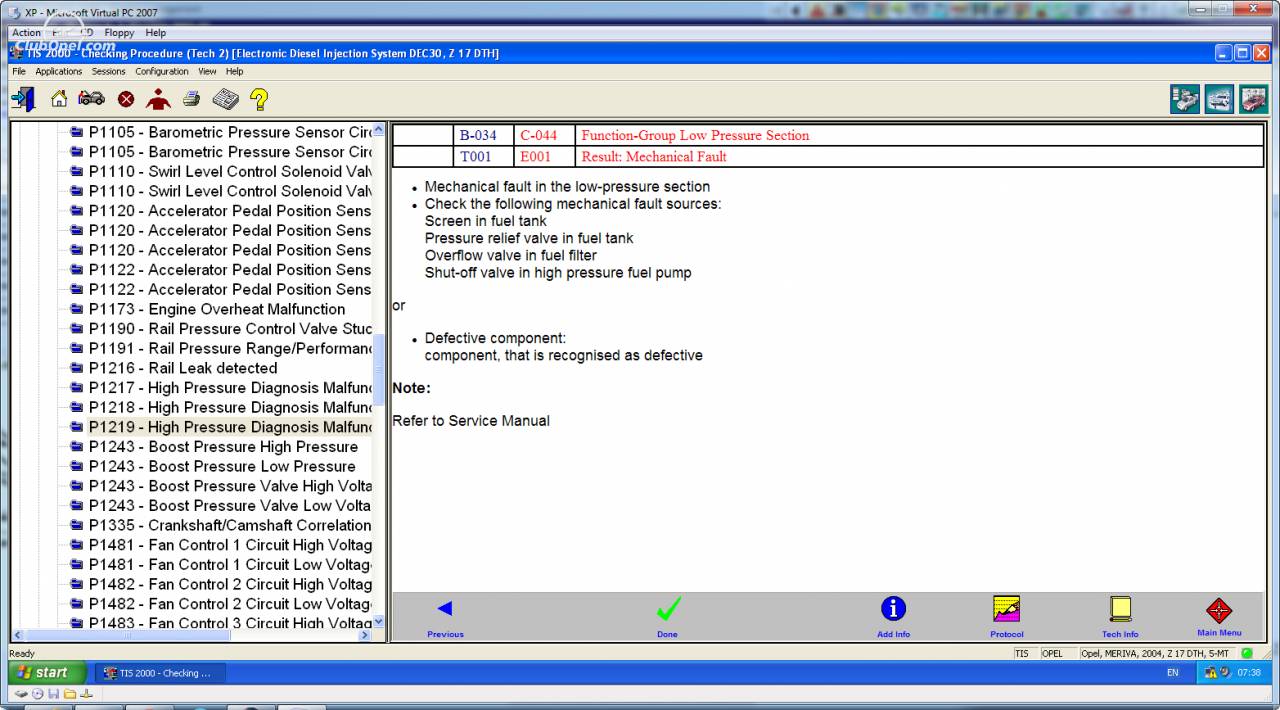This screenshot has height=710, width=1280.
Task: Click the Opel, MERIVA, 2004 status bar entry
Action: 1157,653
